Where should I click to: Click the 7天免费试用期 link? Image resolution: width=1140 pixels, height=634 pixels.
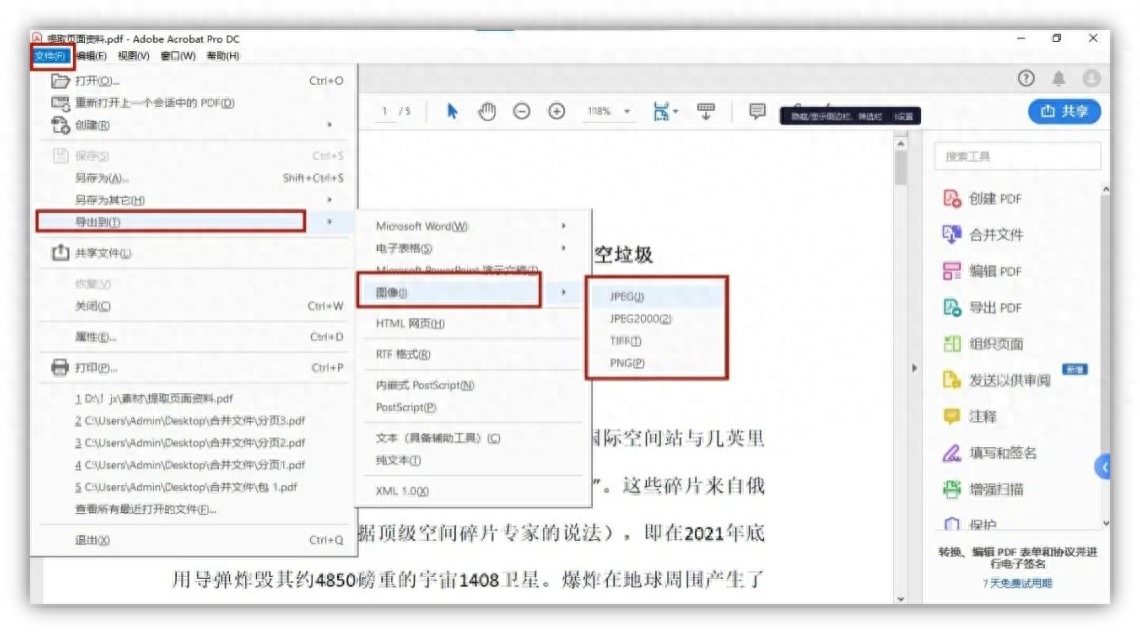tap(1017, 583)
